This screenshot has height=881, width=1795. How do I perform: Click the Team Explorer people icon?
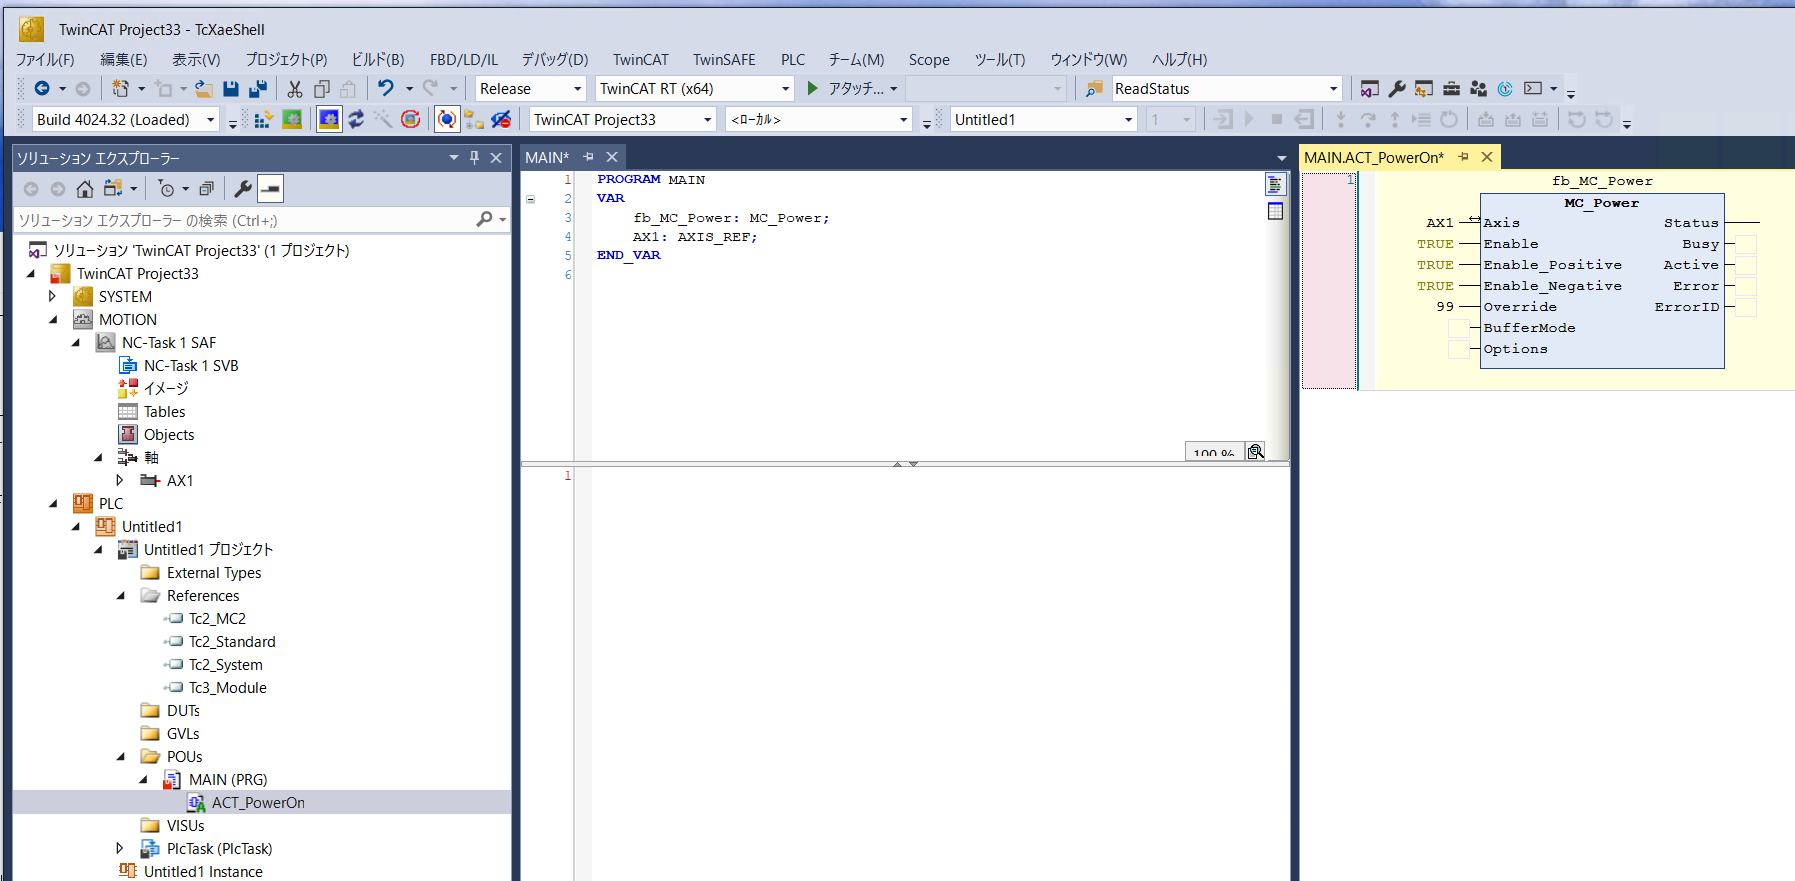pos(1478,89)
